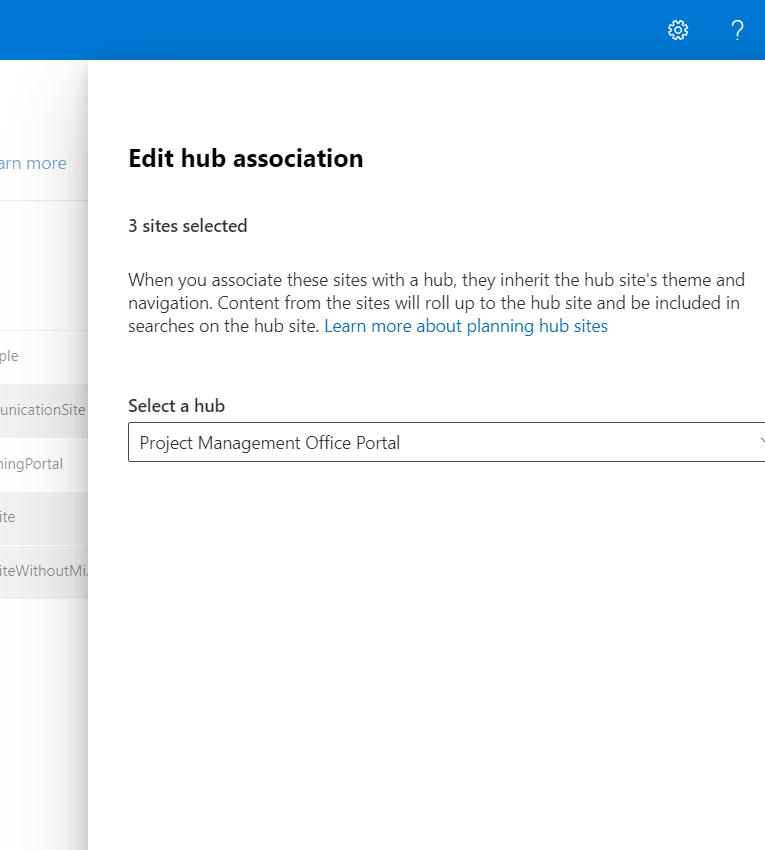Screen dimensions: 765x850
Task: Open the Settings gear icon
Action: [x=678, y=30]
